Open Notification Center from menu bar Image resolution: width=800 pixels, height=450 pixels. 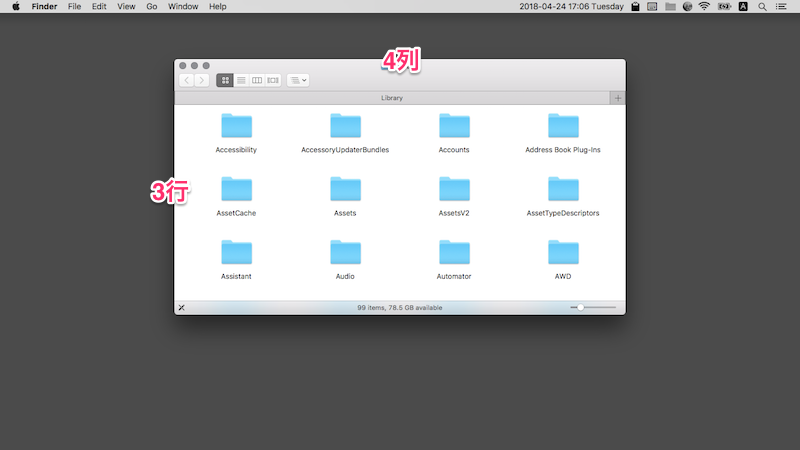[781, 7]
